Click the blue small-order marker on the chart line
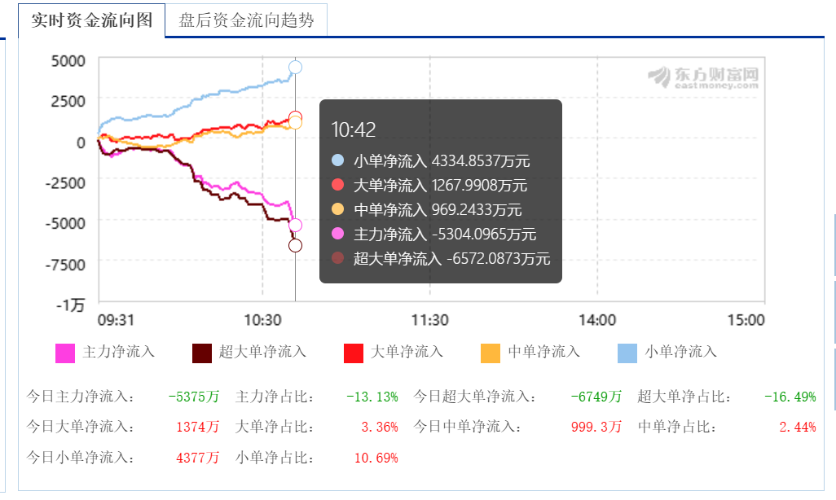 click(295, 67)
